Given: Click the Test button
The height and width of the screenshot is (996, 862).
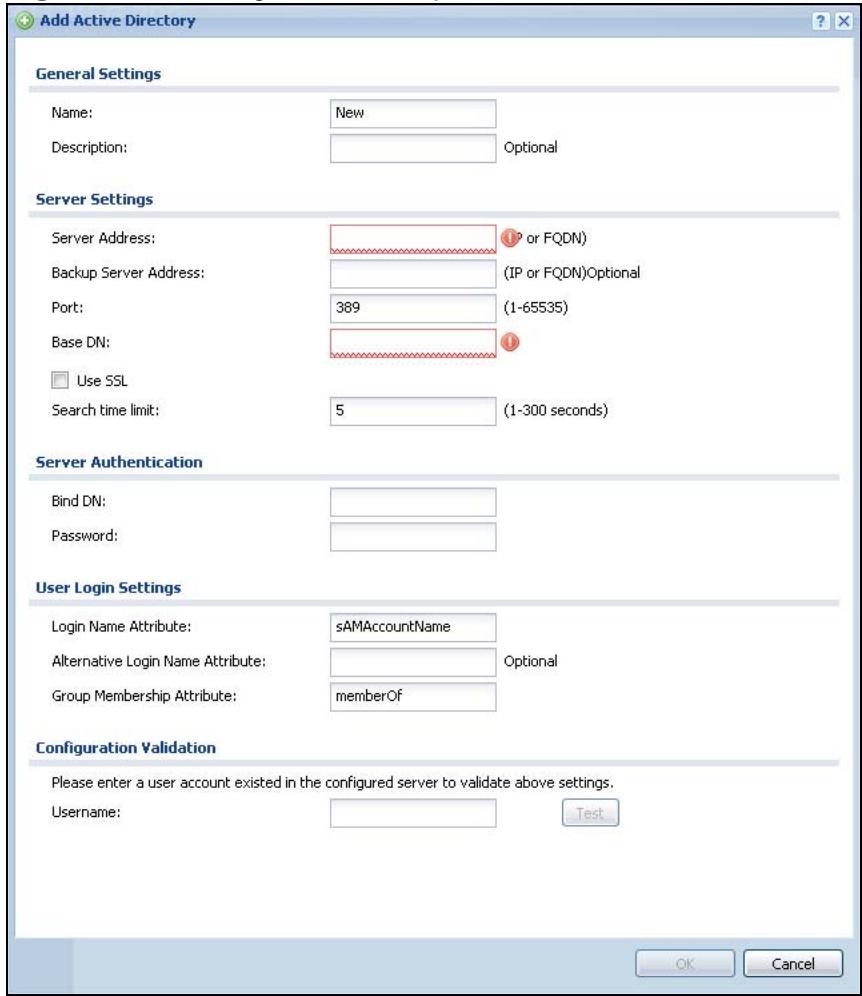Looking at the screenshot, I should click(590, 813).
